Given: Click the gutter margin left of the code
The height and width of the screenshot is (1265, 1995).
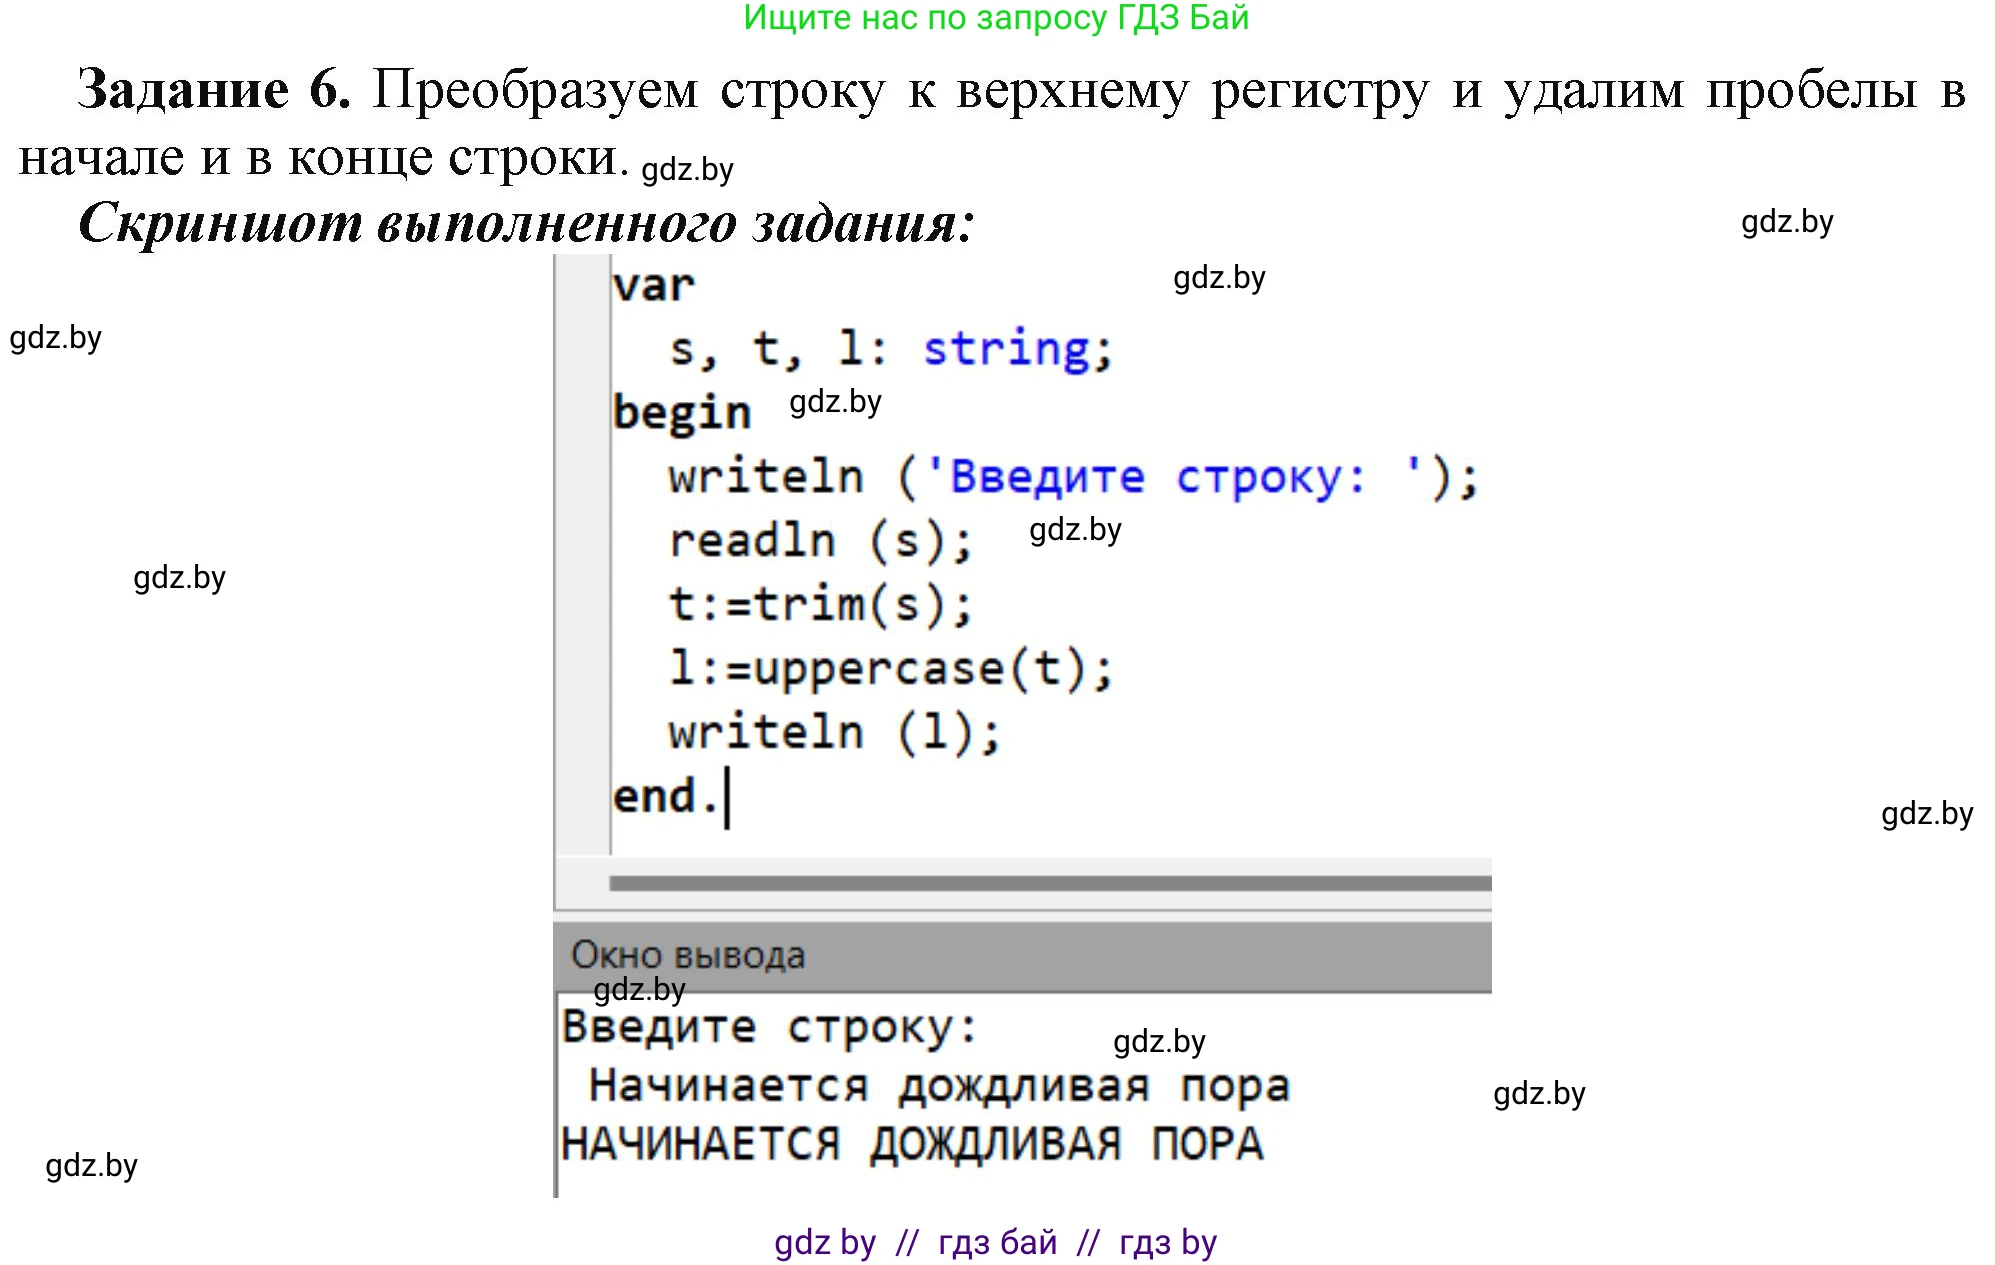Looking at the screenshot, I should point(580,540).
